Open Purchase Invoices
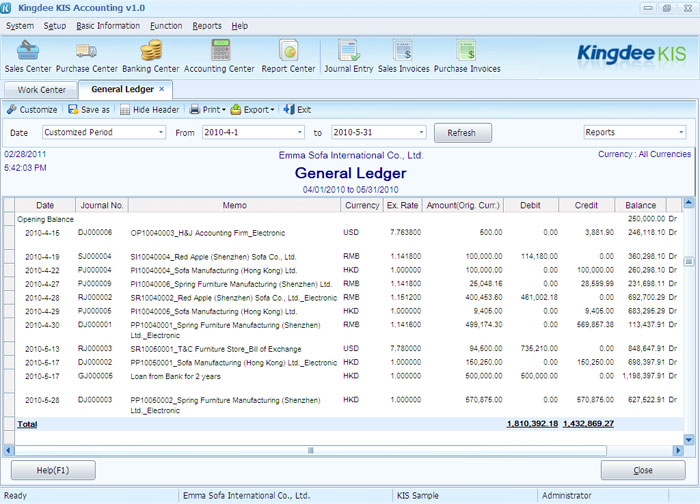 click(467, 57)
